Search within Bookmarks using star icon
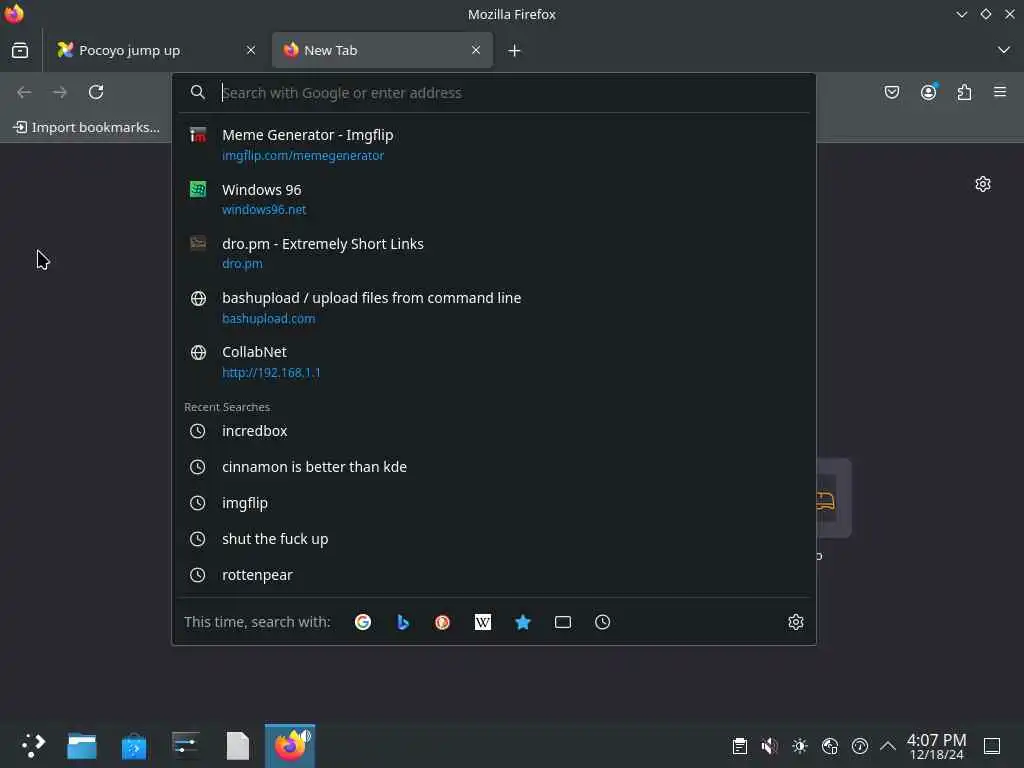 coord(522,622)
